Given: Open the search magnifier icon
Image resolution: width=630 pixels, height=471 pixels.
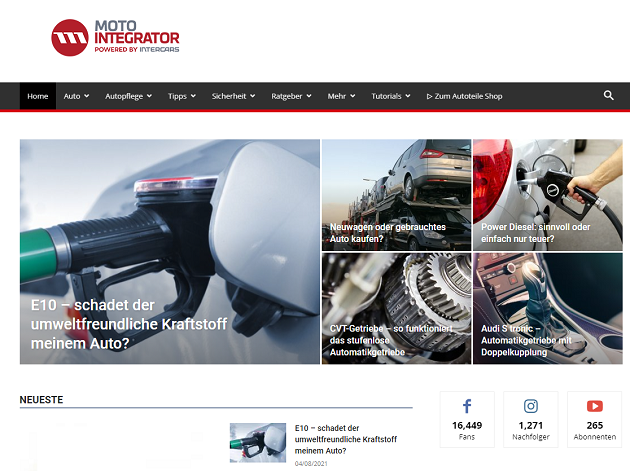Looking at the screenshot, I should click(x=609, y=96).
